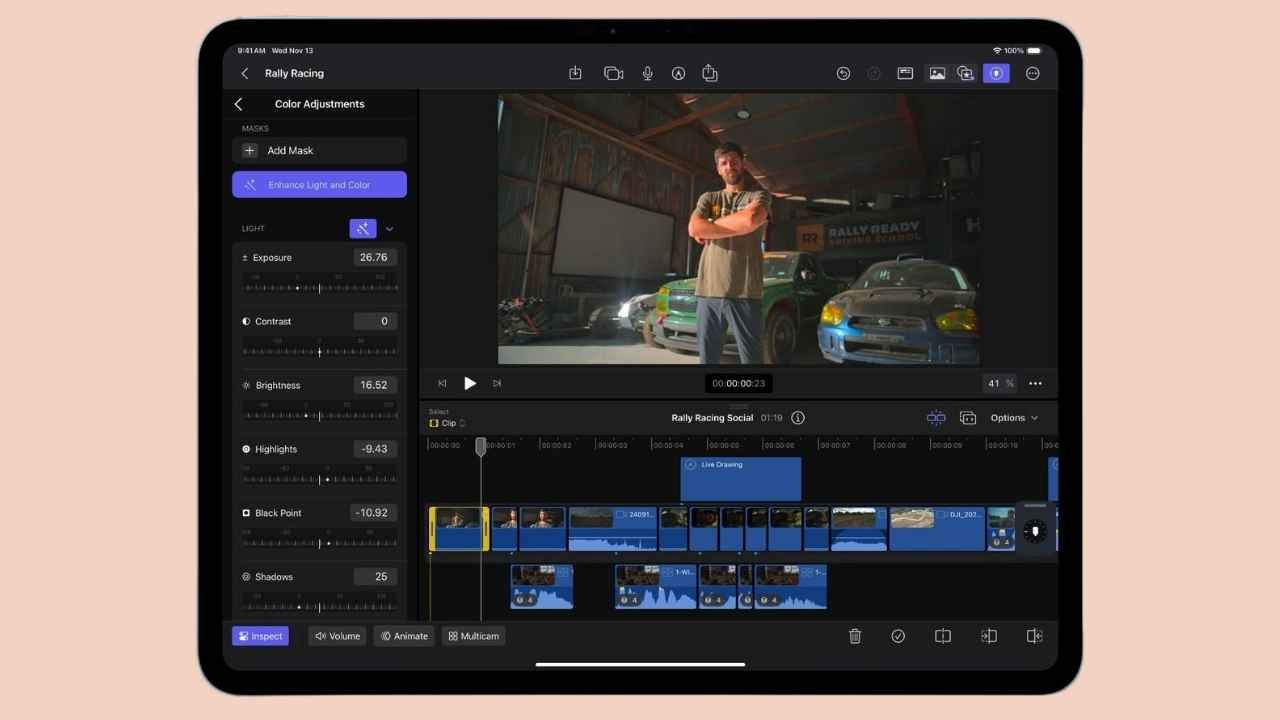Select the record video camera icon

coord(613,73)
